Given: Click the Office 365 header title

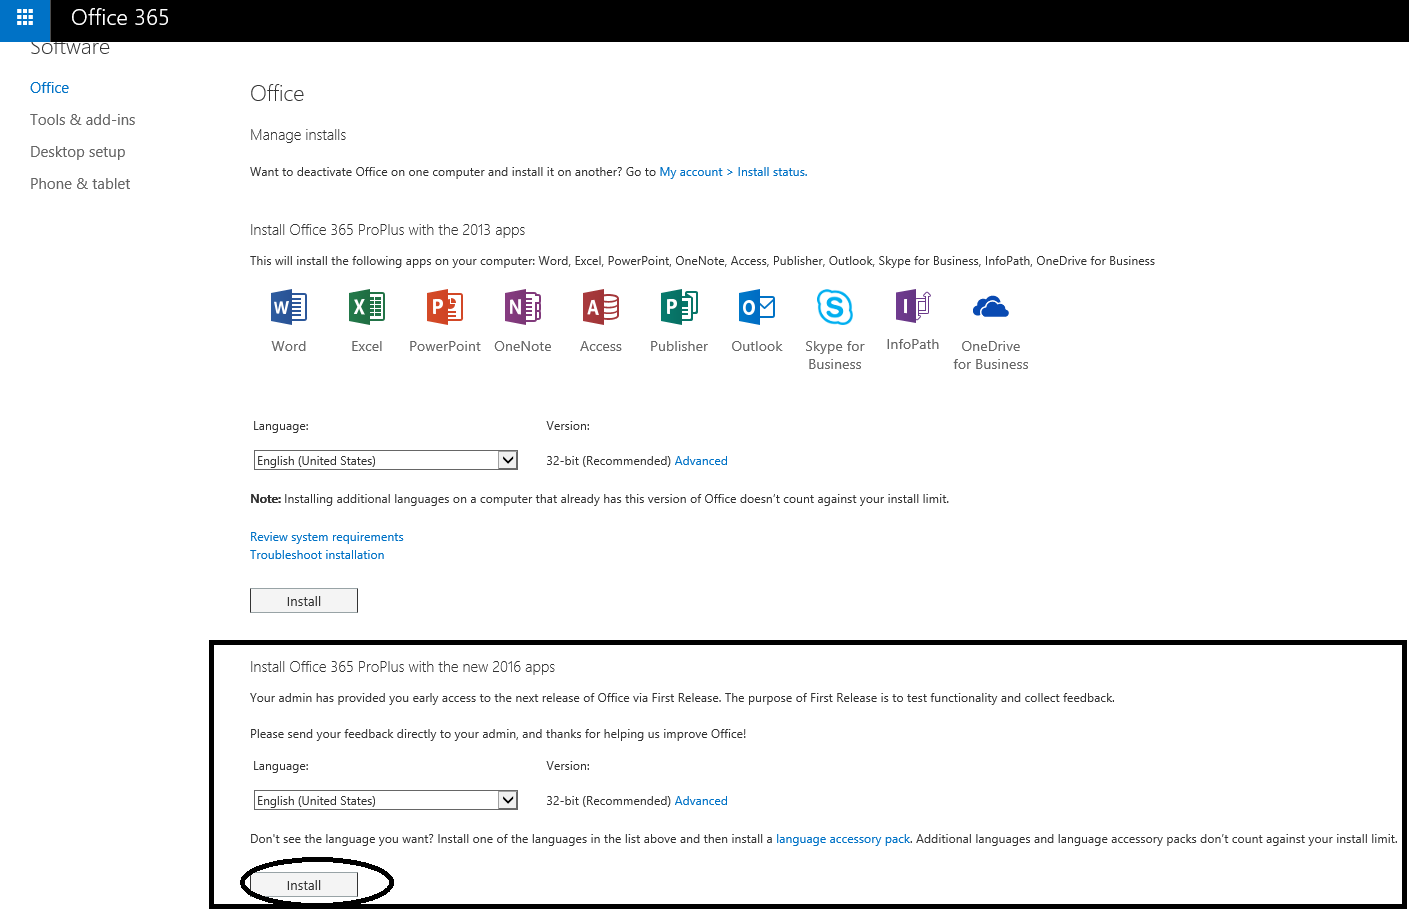Looking at the screenshot, I should (x=120, y=18).
